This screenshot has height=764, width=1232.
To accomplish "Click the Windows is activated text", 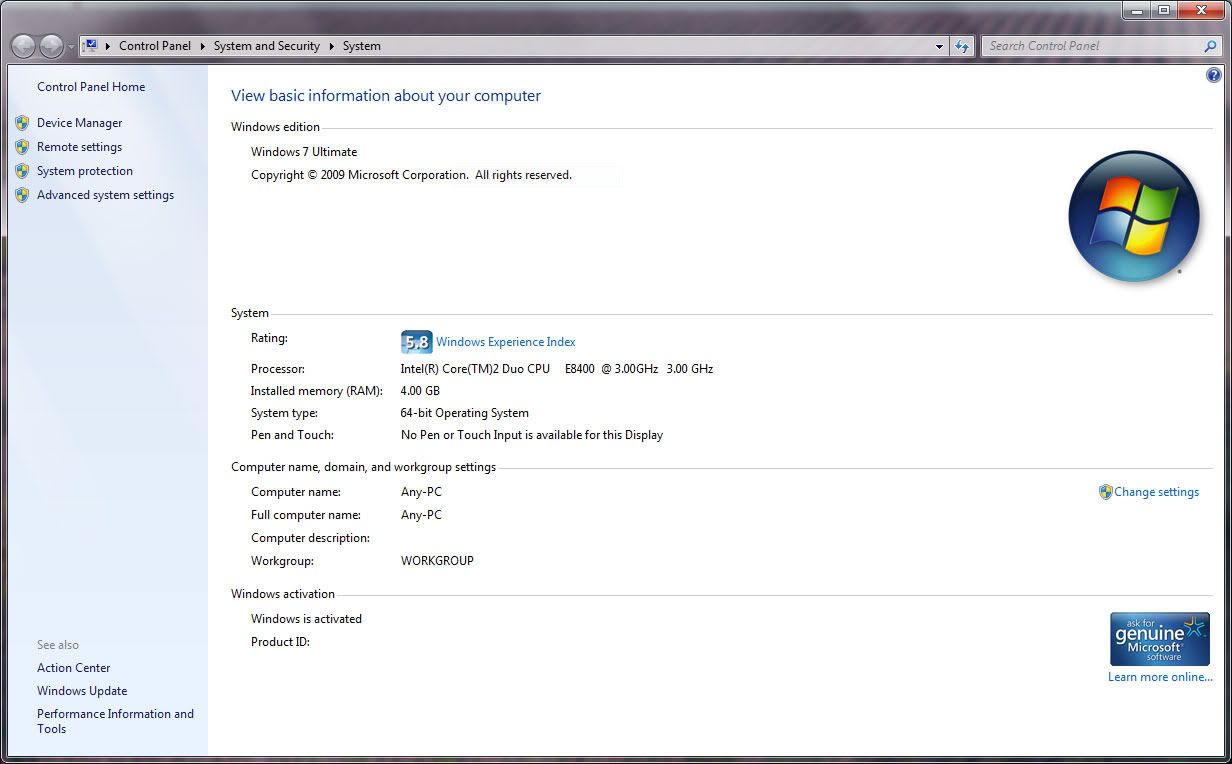I will coord(306,619).
